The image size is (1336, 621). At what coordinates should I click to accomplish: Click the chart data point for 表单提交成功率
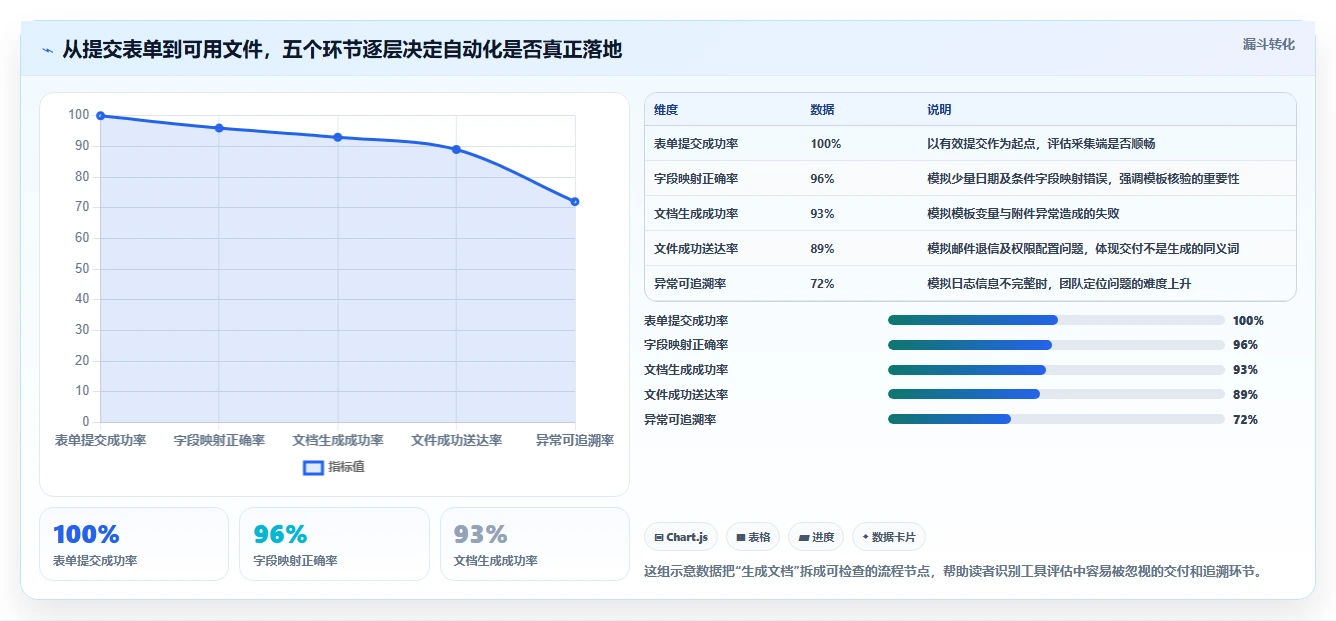[x=100, y=116]
